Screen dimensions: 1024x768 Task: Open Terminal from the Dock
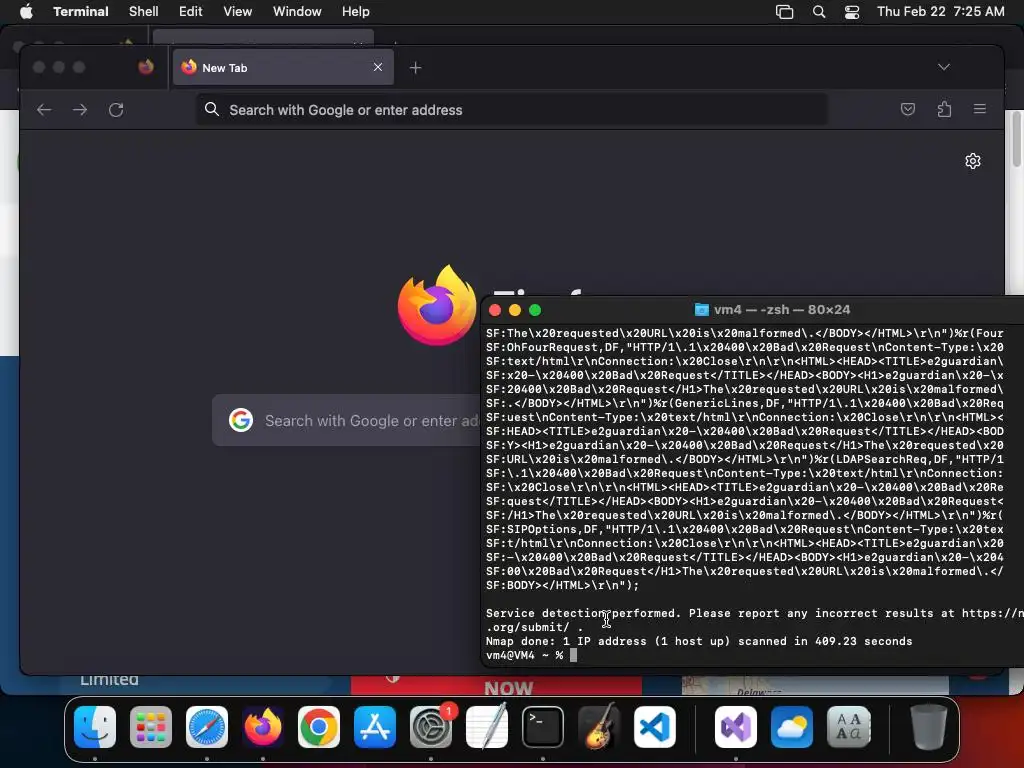543,727
